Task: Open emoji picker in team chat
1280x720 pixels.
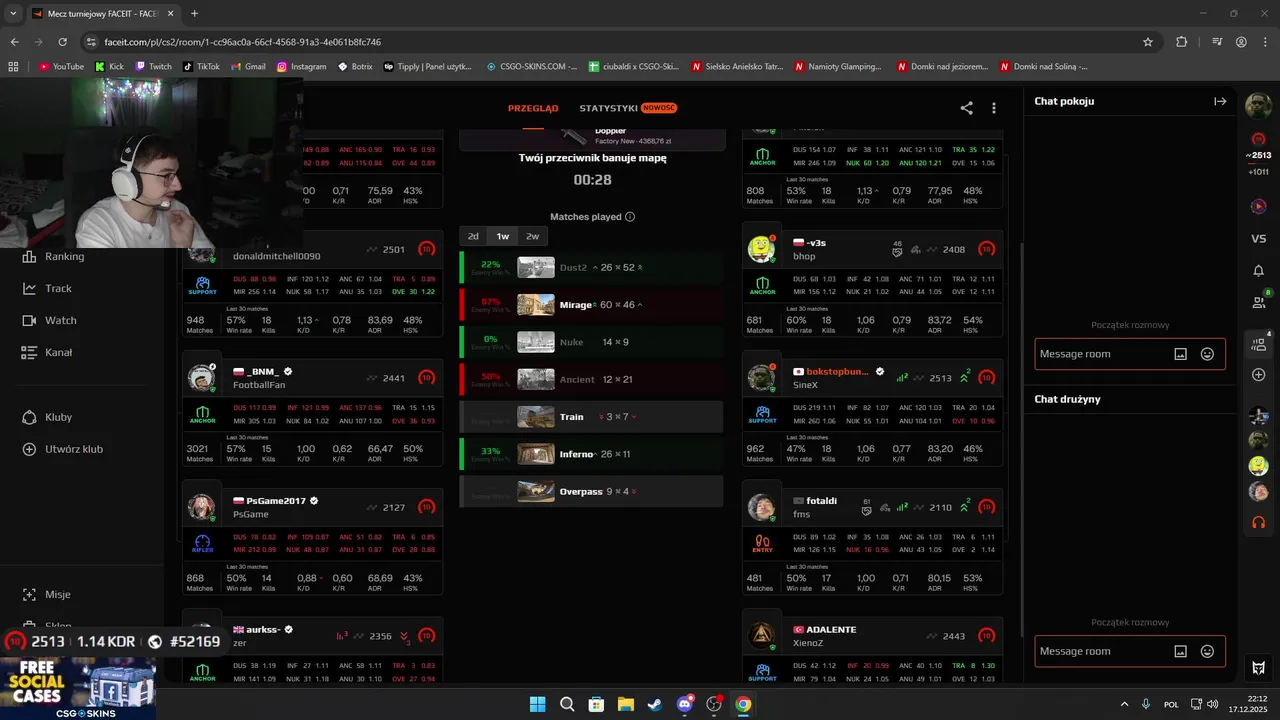Action: click(x=1207, y=651)
